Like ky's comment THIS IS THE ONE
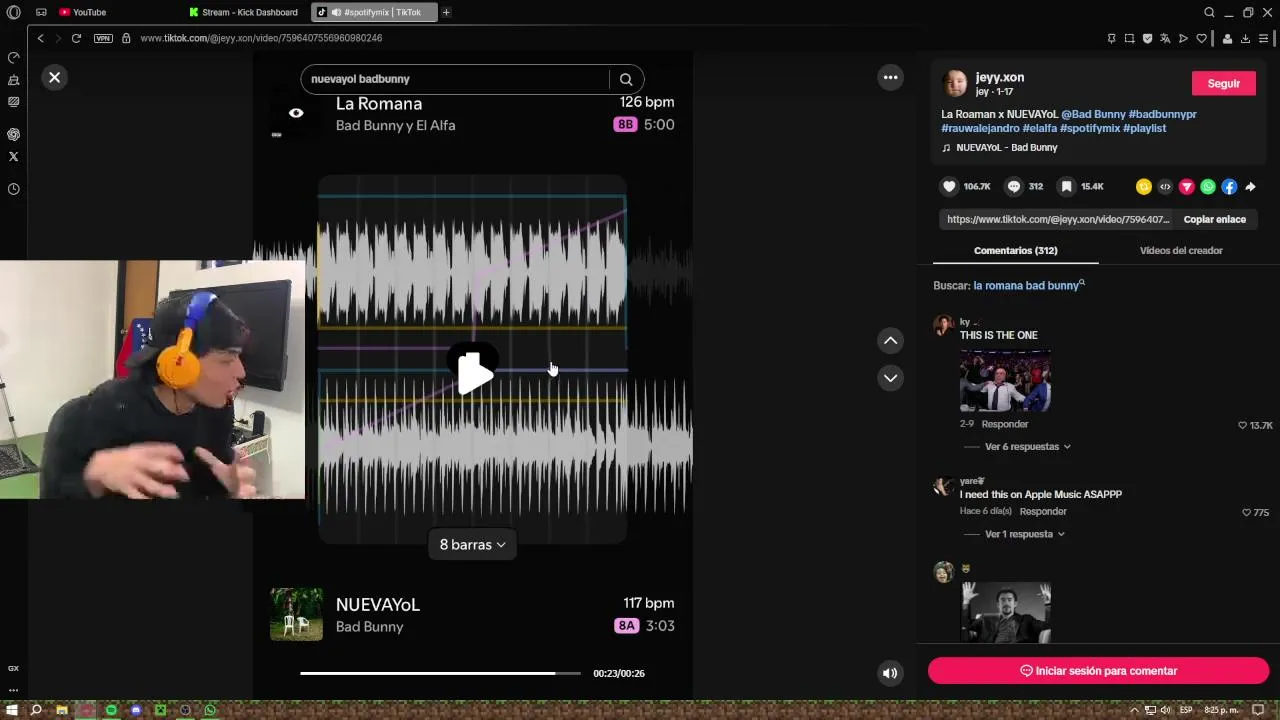The image size is (1280, 720). (1245, 425)
